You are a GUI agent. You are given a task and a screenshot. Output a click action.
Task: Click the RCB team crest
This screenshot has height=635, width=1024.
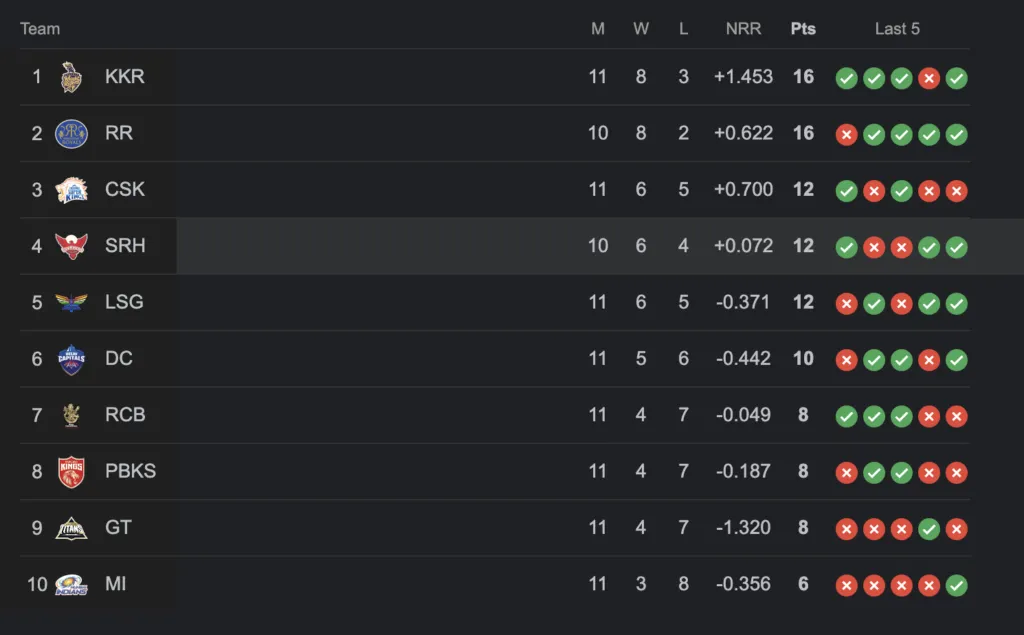click(71, 415)
